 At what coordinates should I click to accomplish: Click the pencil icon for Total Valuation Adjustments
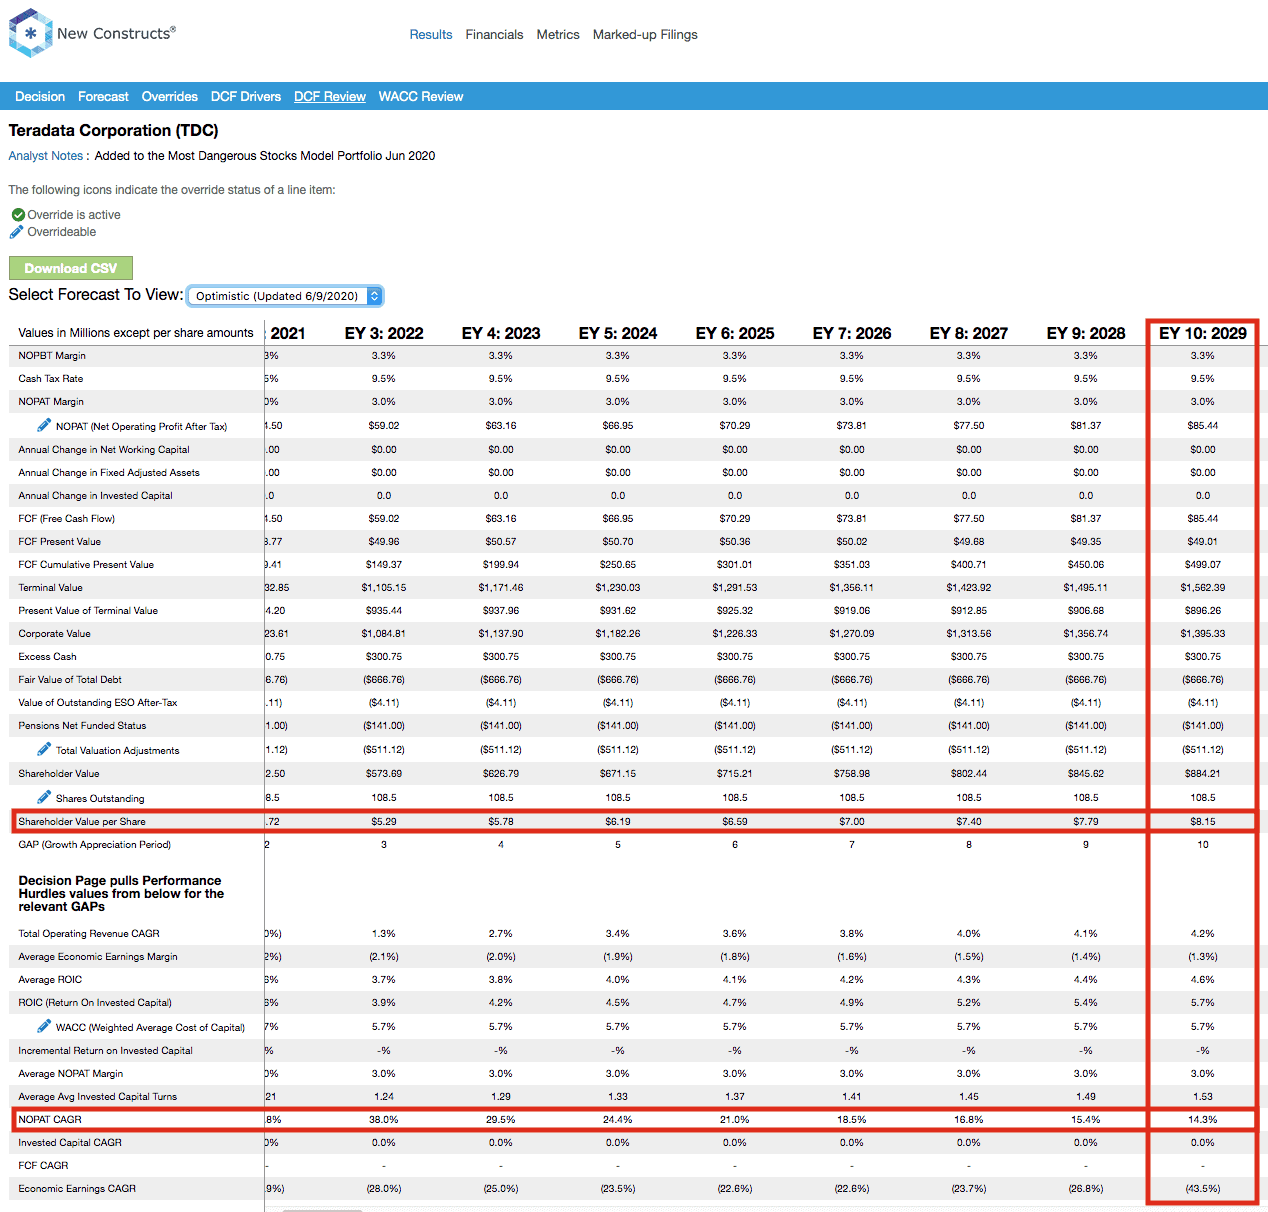[44, 749]
